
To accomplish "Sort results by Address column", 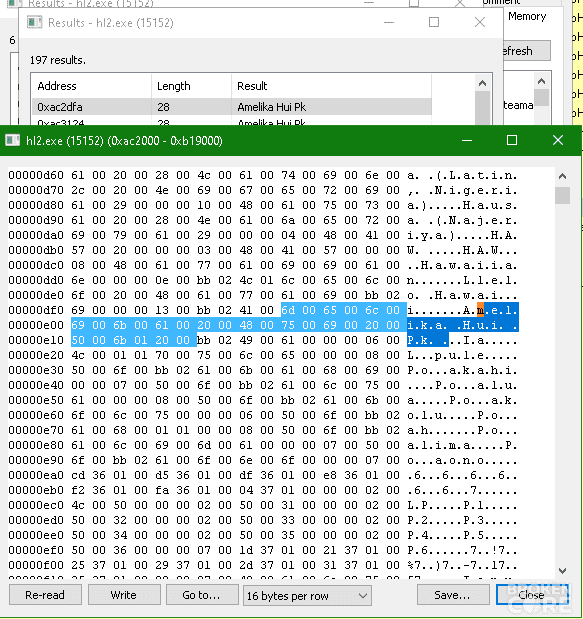I will tap(91, 86).
